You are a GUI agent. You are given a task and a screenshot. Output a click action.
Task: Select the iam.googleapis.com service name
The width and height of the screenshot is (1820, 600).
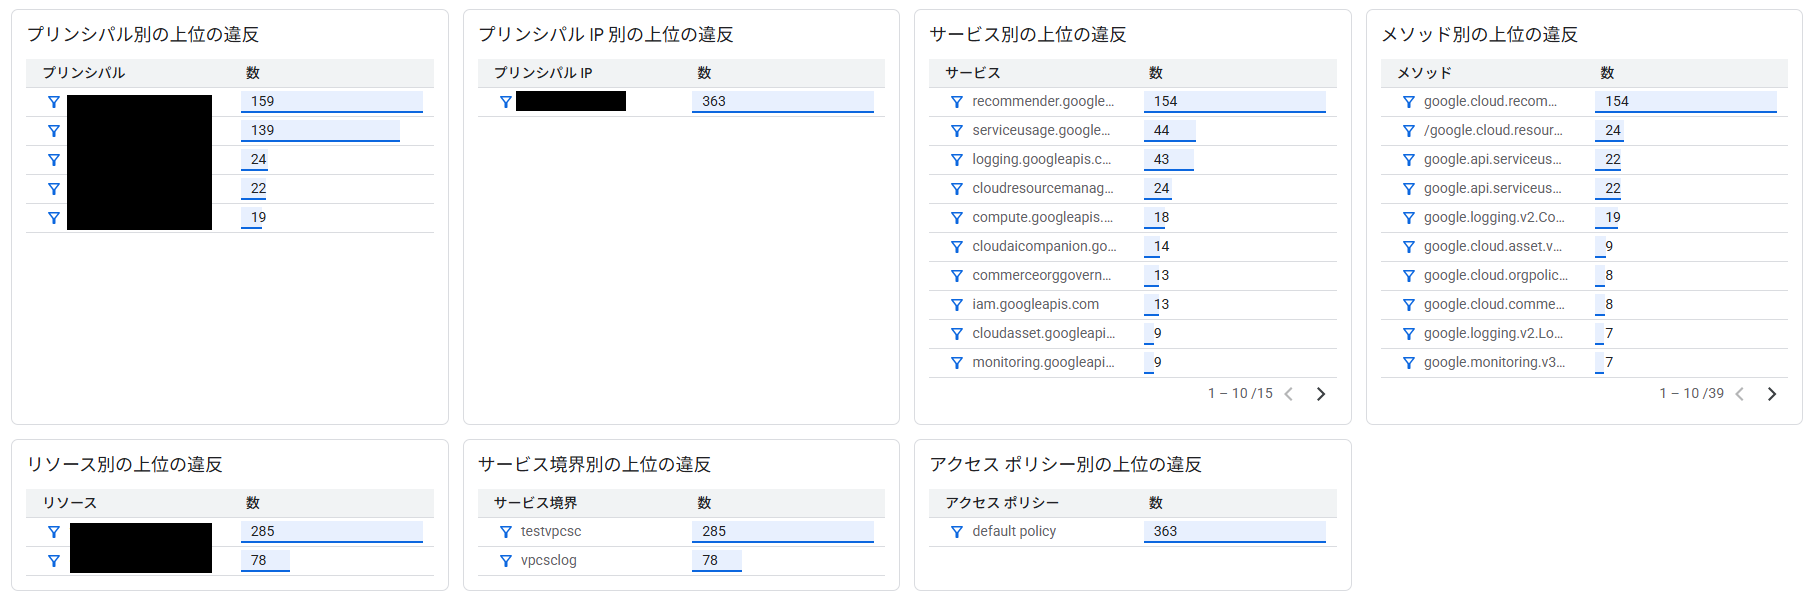coord(1036,304)
